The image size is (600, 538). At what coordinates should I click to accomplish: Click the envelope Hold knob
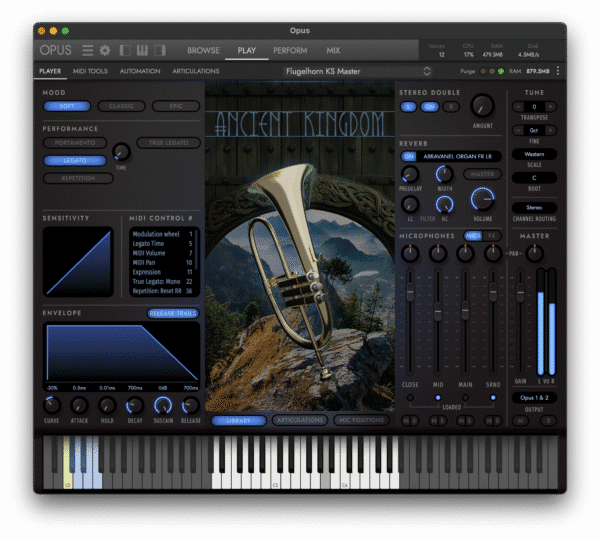[107, 406]
